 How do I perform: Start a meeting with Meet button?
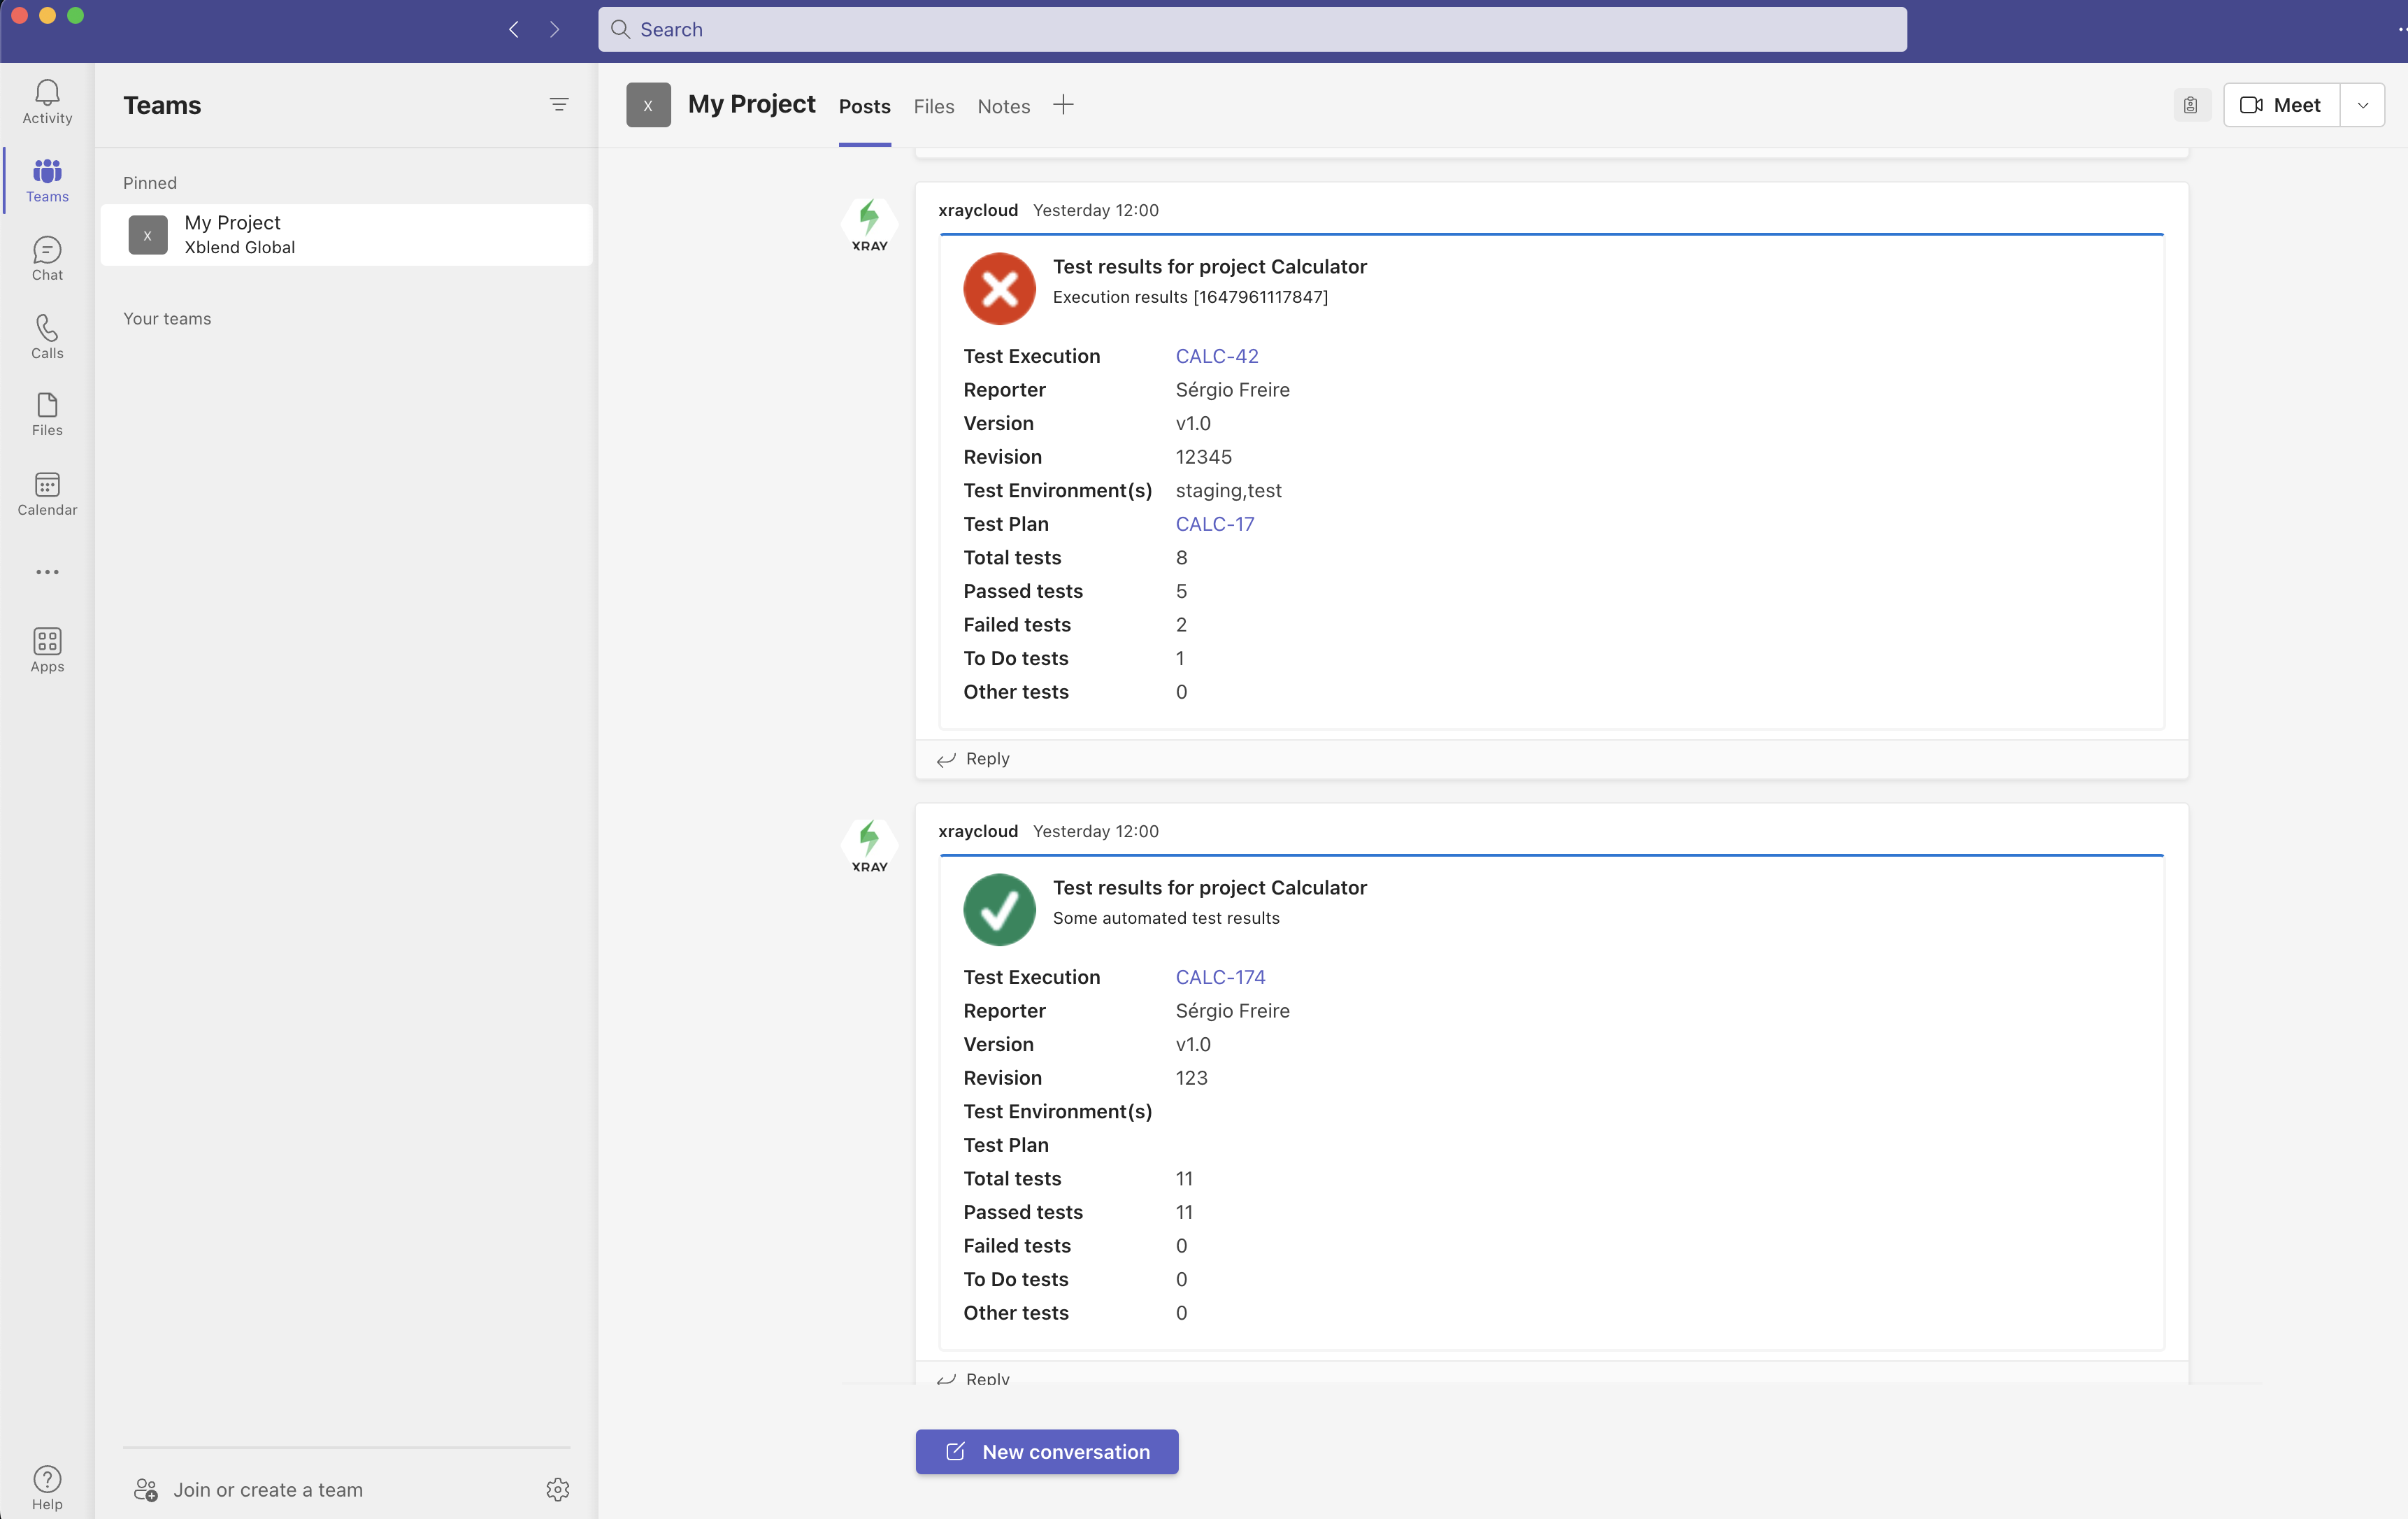(2281, 105)
